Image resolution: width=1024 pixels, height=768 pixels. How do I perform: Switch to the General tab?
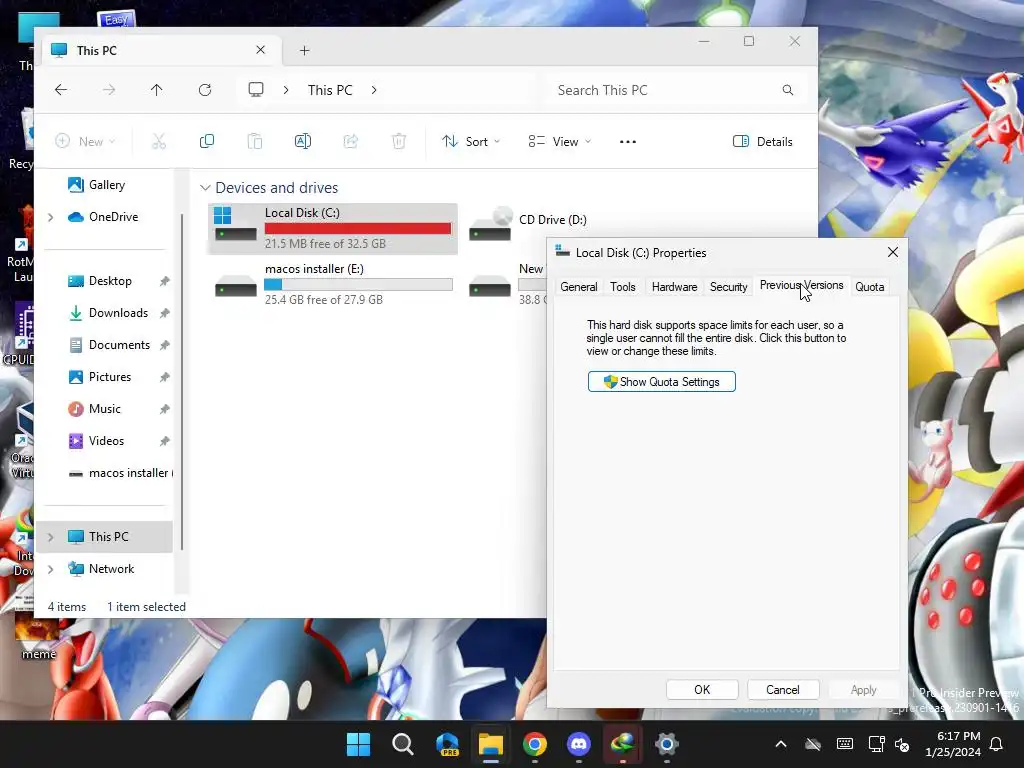[x=579, y=287]
